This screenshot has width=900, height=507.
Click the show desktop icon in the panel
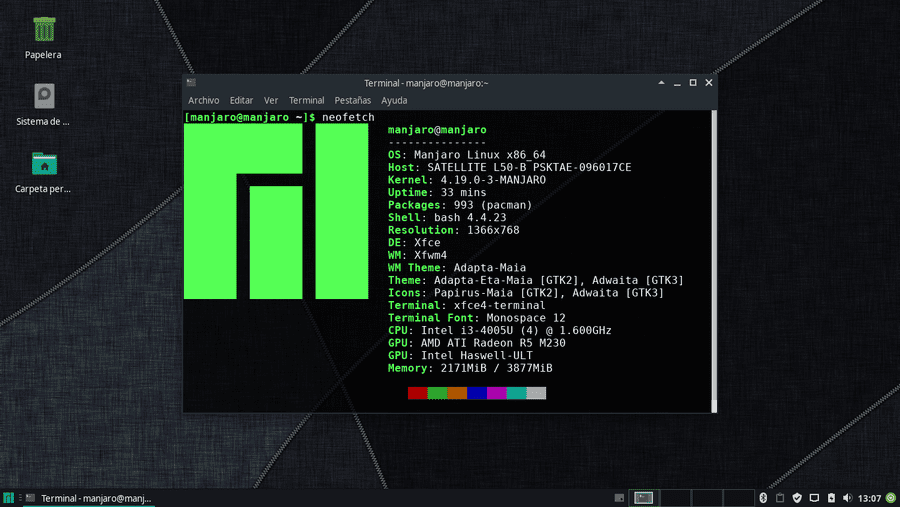tap(619, 498)
